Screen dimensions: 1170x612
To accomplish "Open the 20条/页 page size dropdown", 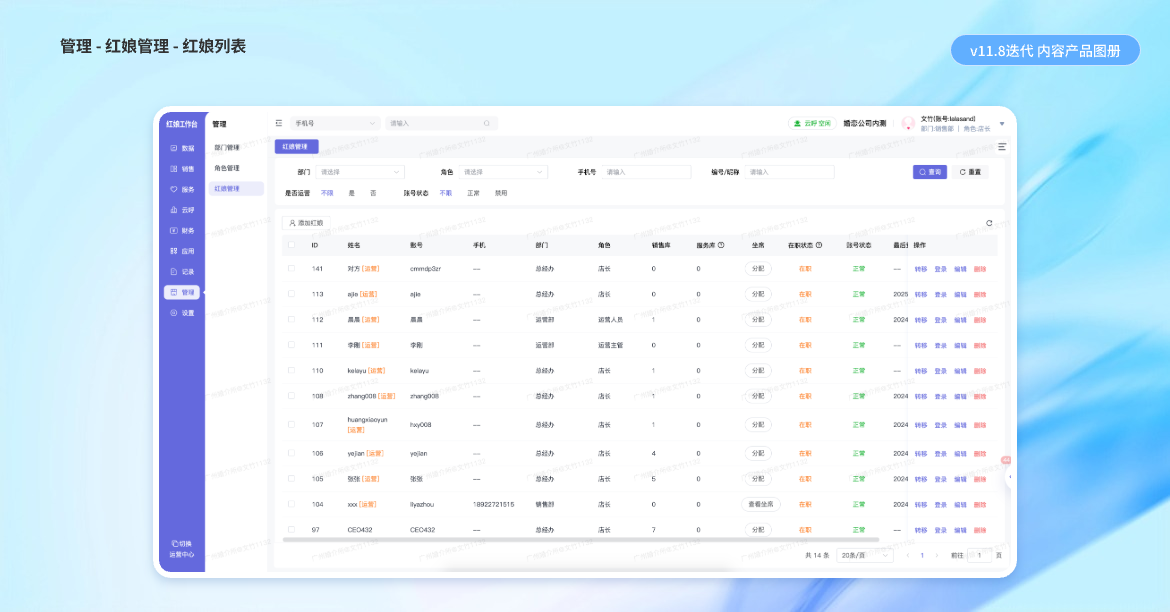I will pyautogui.click(x=864, y=555).
